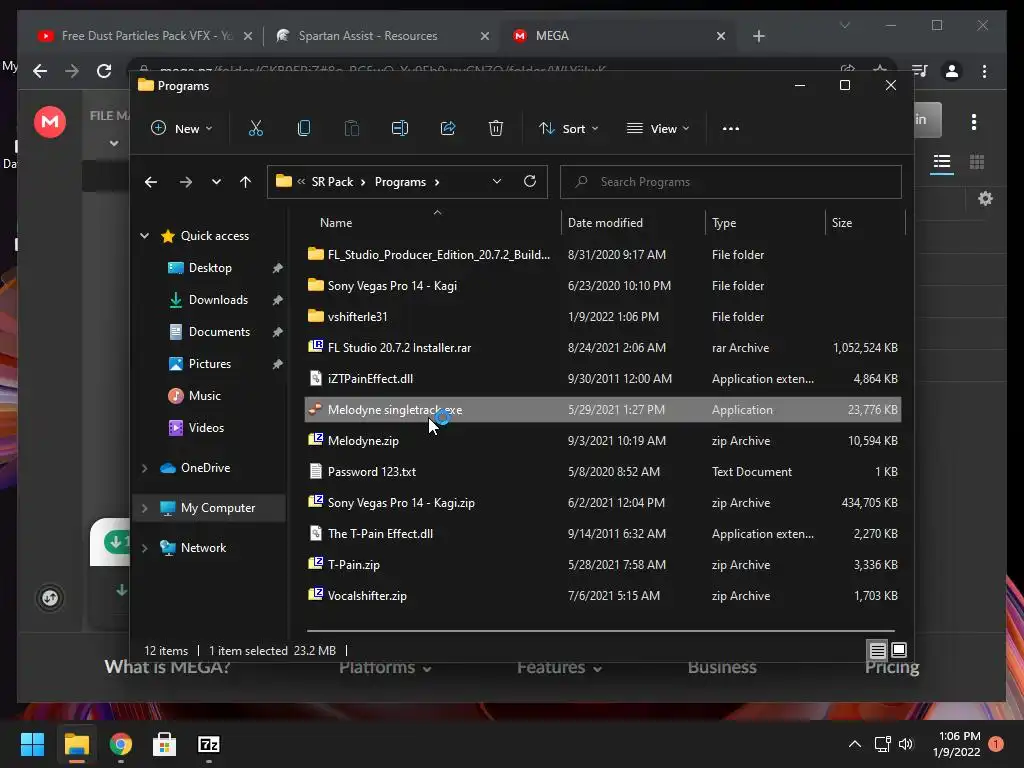Expand the OneDrive tree node
The width and height of the screenshot is (1024, 768).
pos(144,468)
